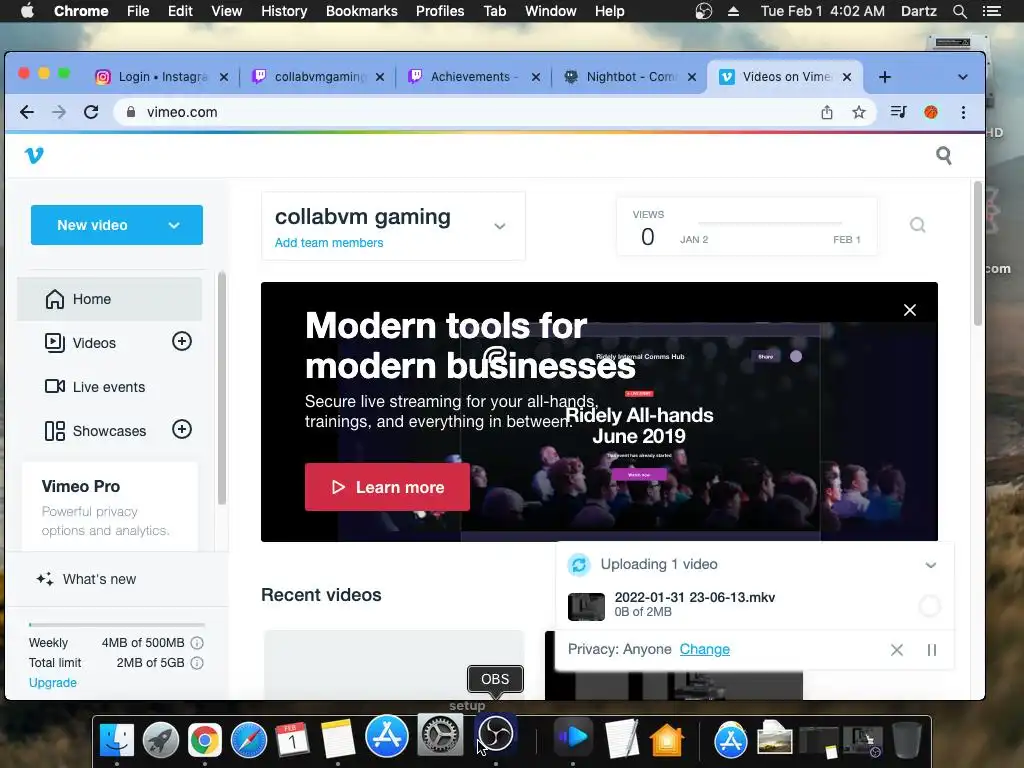Pause the video upload
This screenshot has height=768, width=1024.
point(932,650)
